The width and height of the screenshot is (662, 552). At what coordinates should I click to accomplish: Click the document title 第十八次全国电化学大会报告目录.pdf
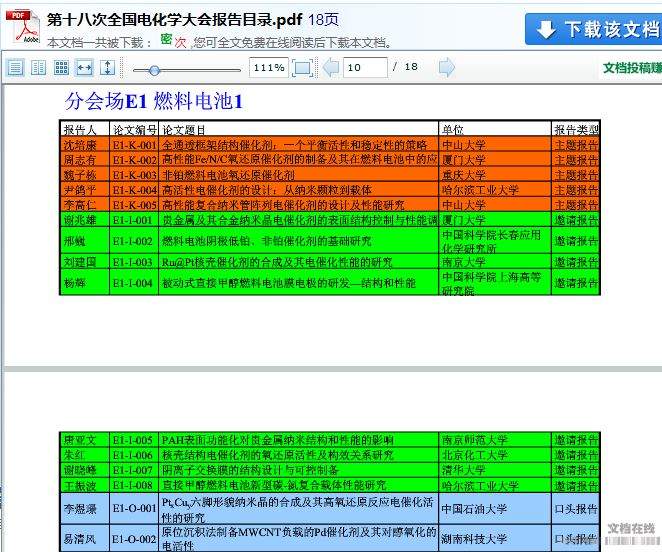175,19
